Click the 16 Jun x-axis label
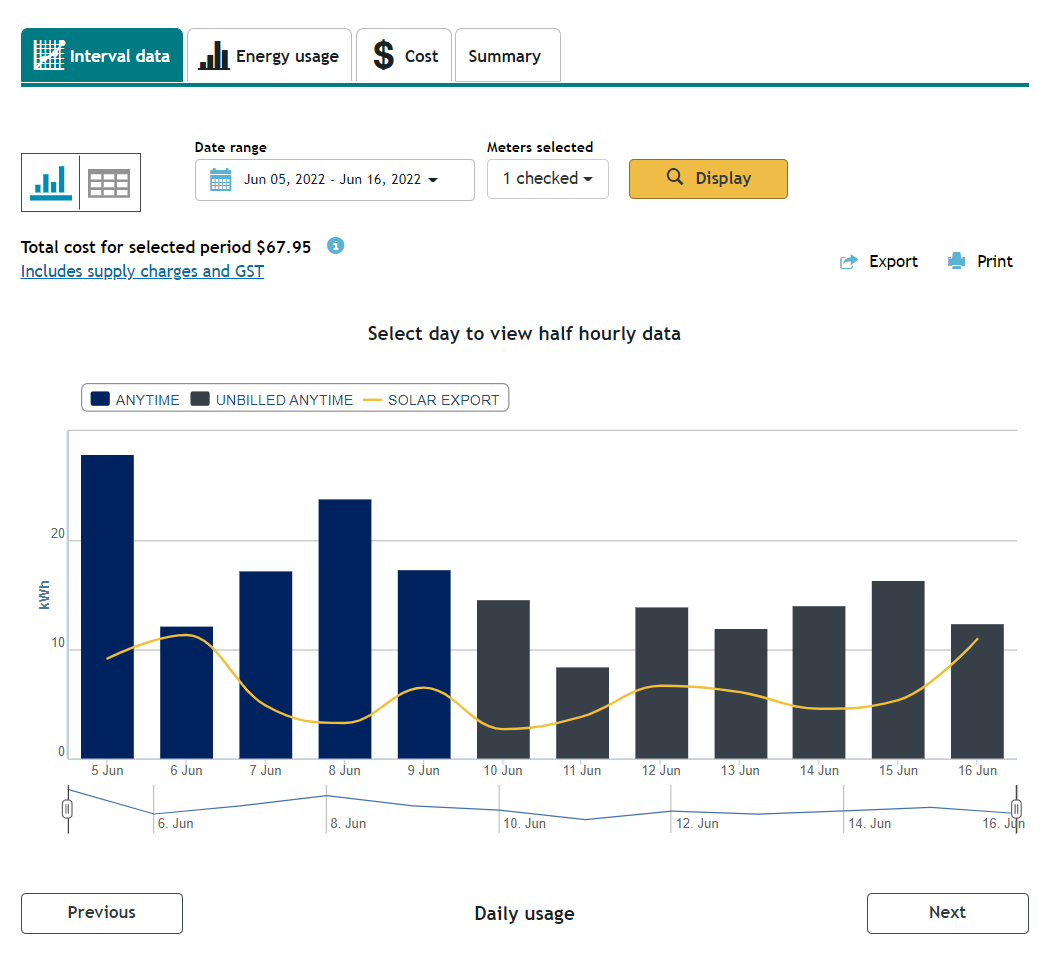 pyautogui.click(x=978, y=771)
